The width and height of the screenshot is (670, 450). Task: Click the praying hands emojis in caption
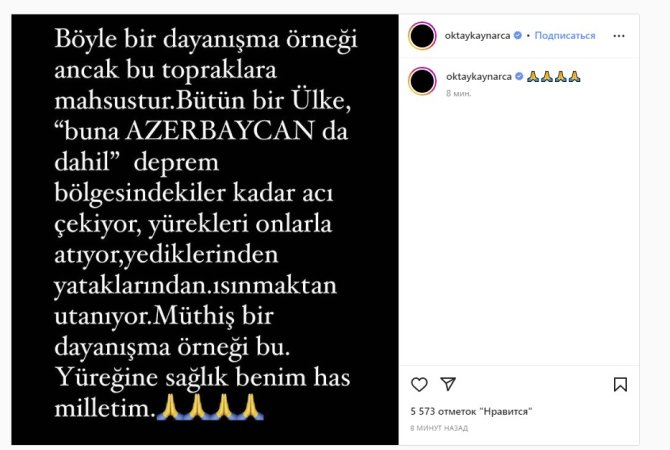553,76
